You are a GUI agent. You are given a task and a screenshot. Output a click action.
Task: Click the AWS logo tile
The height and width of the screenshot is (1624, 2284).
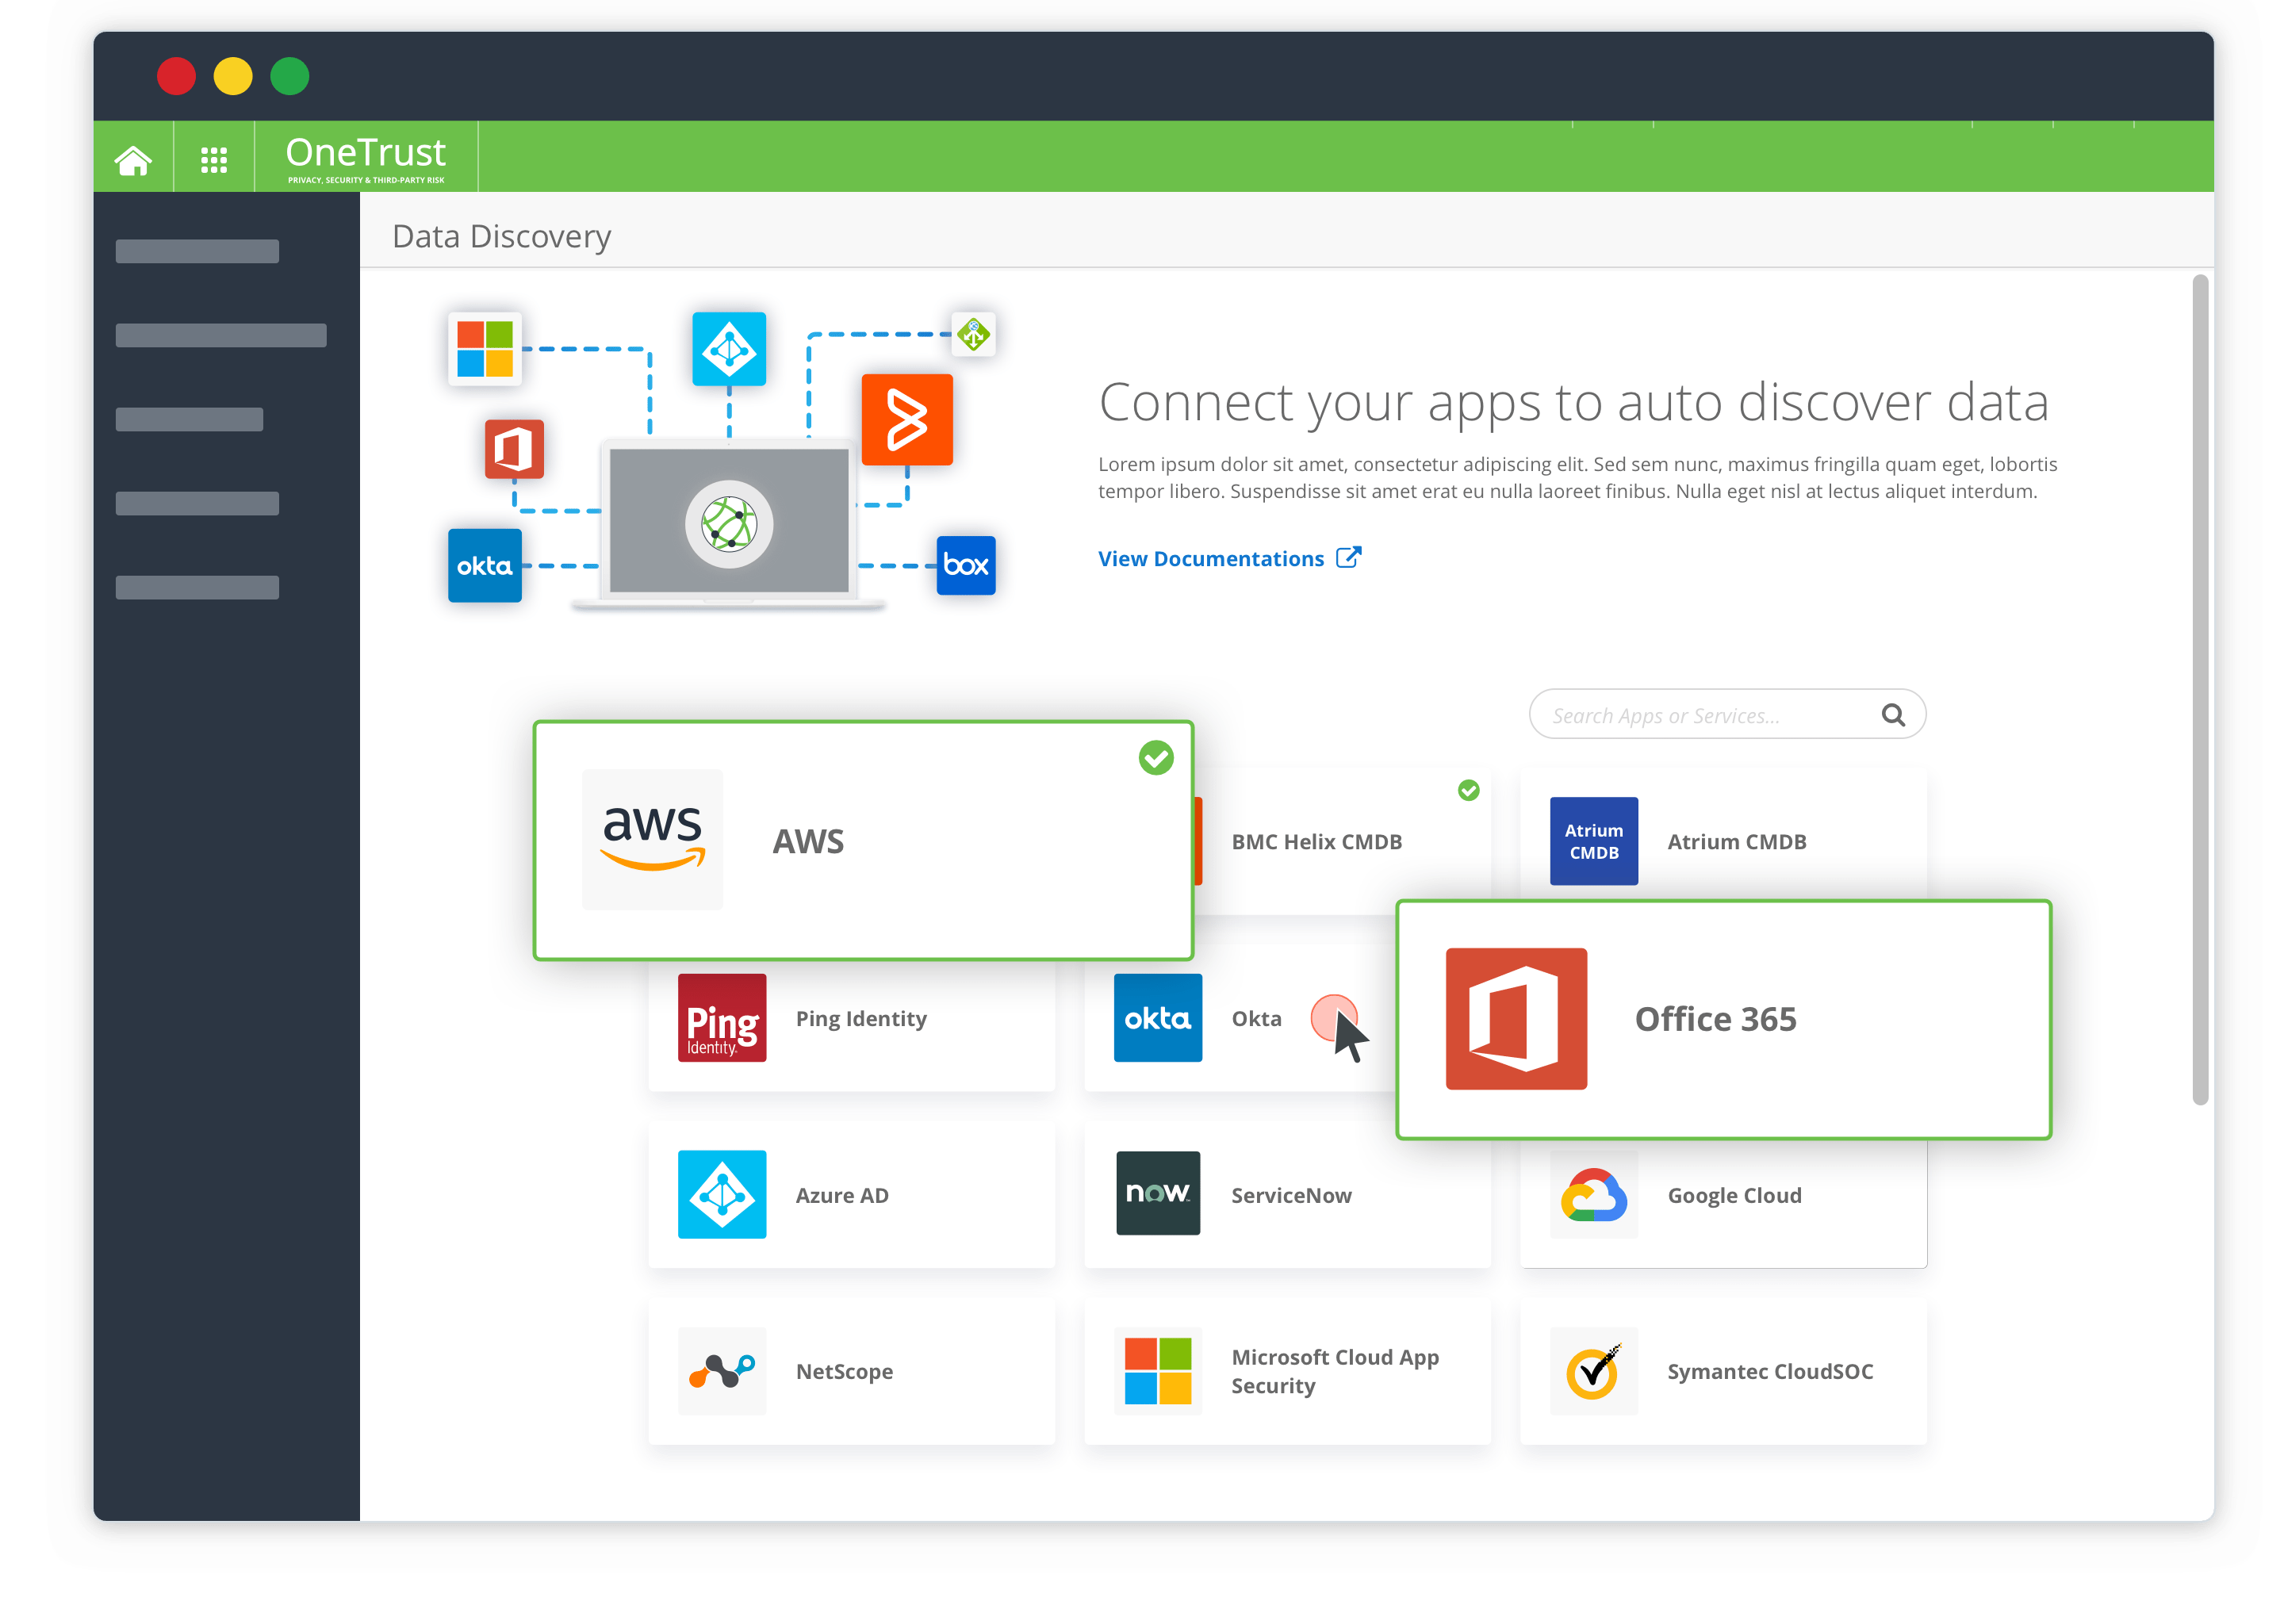pyautogui.click(x=652, y=839)
